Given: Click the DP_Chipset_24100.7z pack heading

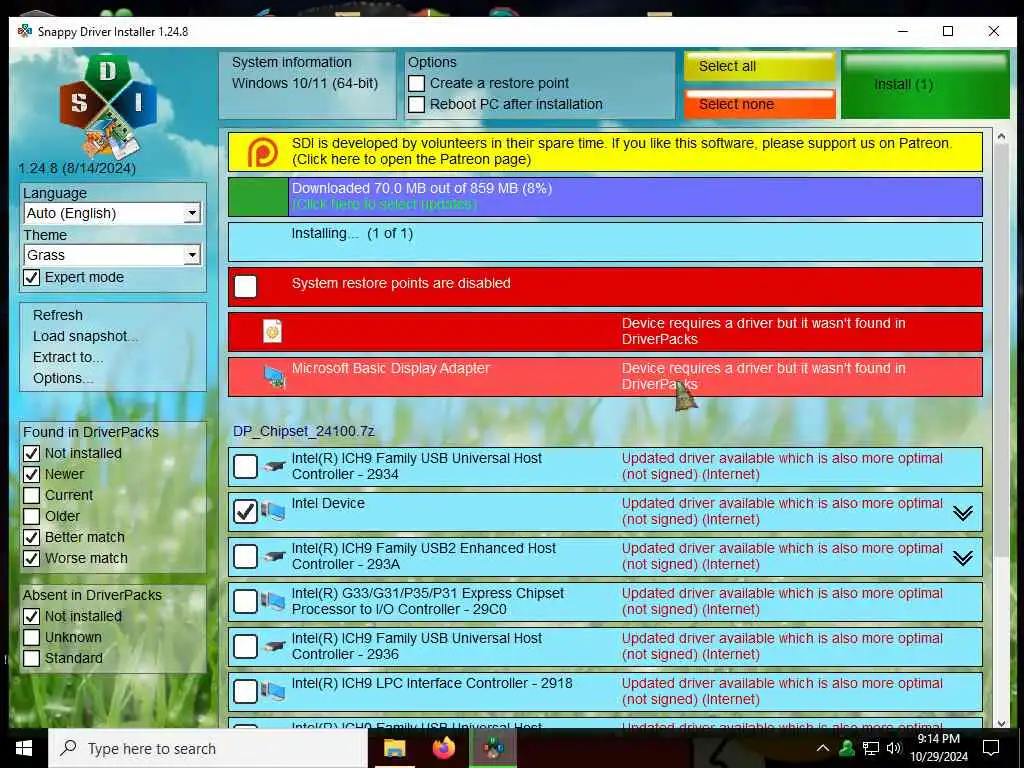Looking at the screenshot, I should tap(304, 432).
